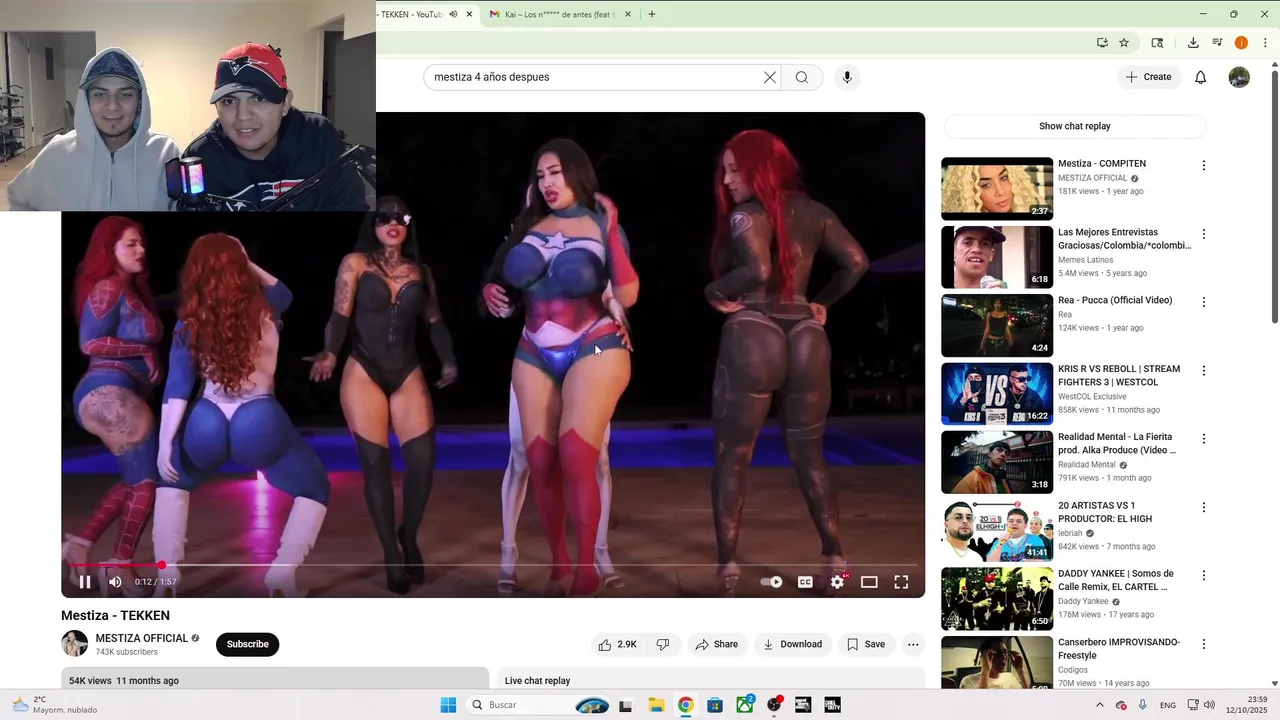Close the Kai Gmail tab
The width and height of the screenshot is (1280, 720).
(628, 14)
